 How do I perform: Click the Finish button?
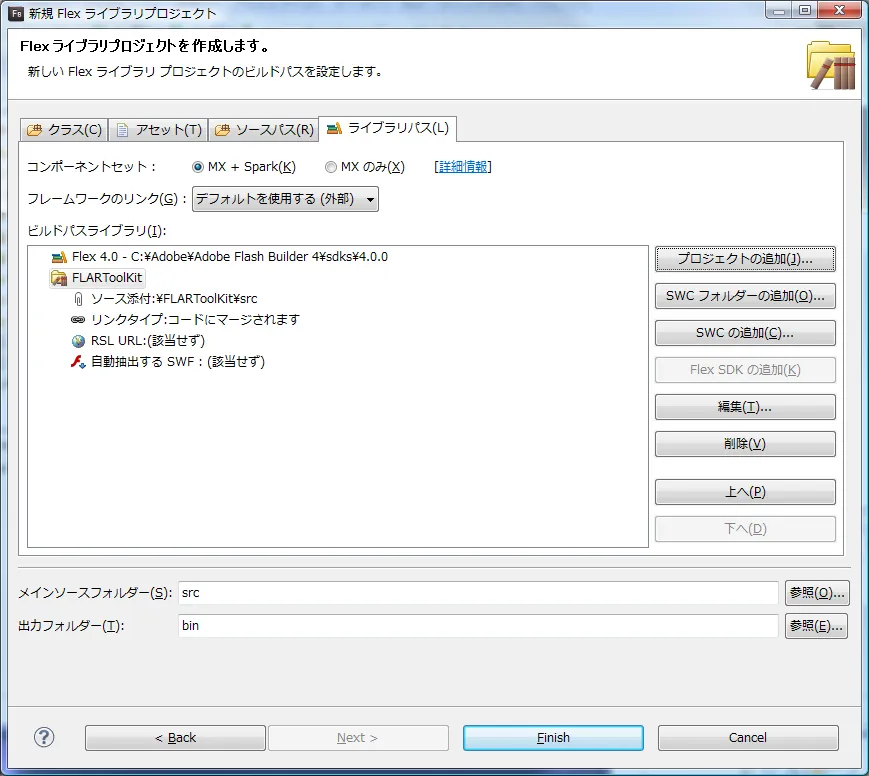pos(553,738)
